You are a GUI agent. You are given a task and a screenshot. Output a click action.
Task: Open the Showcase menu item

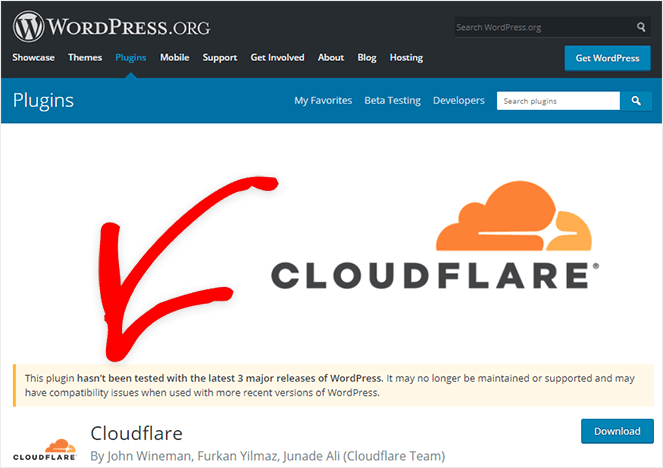(33, 58)
